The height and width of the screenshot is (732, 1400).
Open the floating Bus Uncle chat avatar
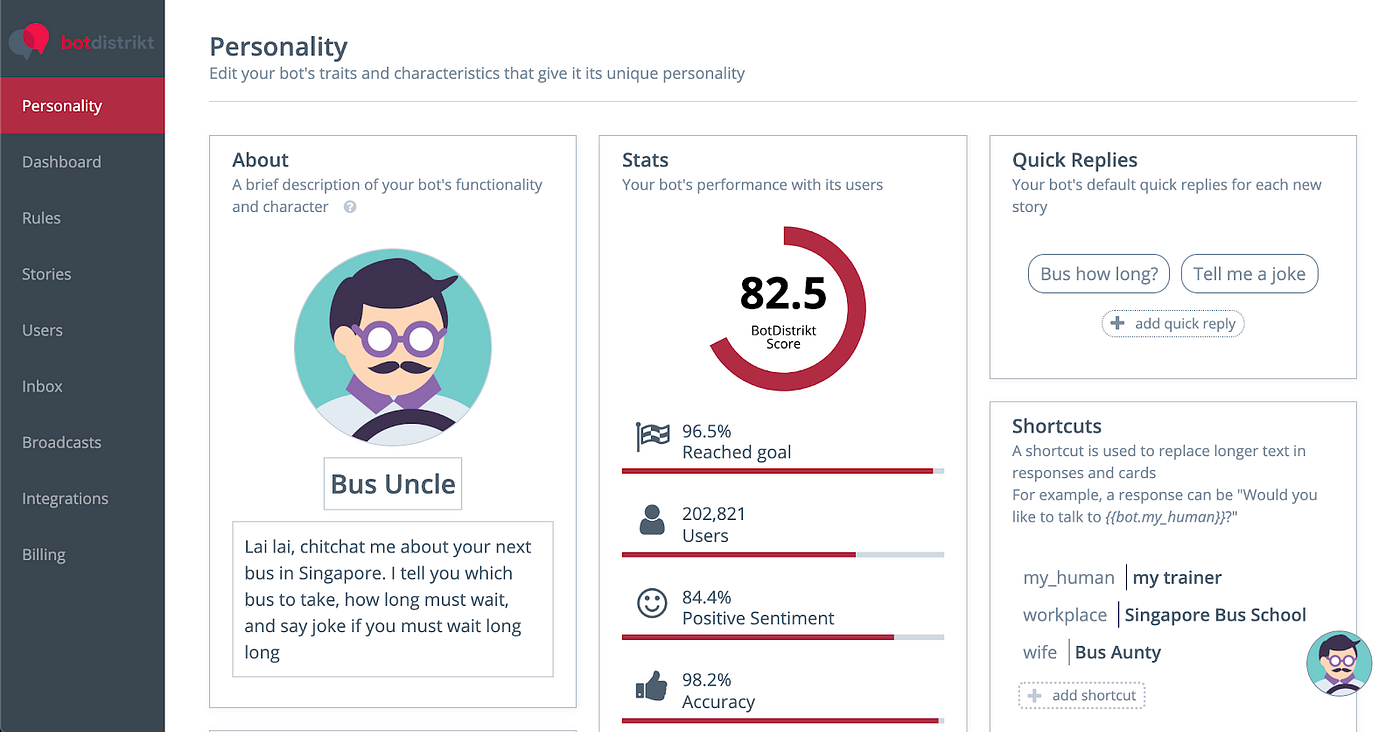[1339, 664]
